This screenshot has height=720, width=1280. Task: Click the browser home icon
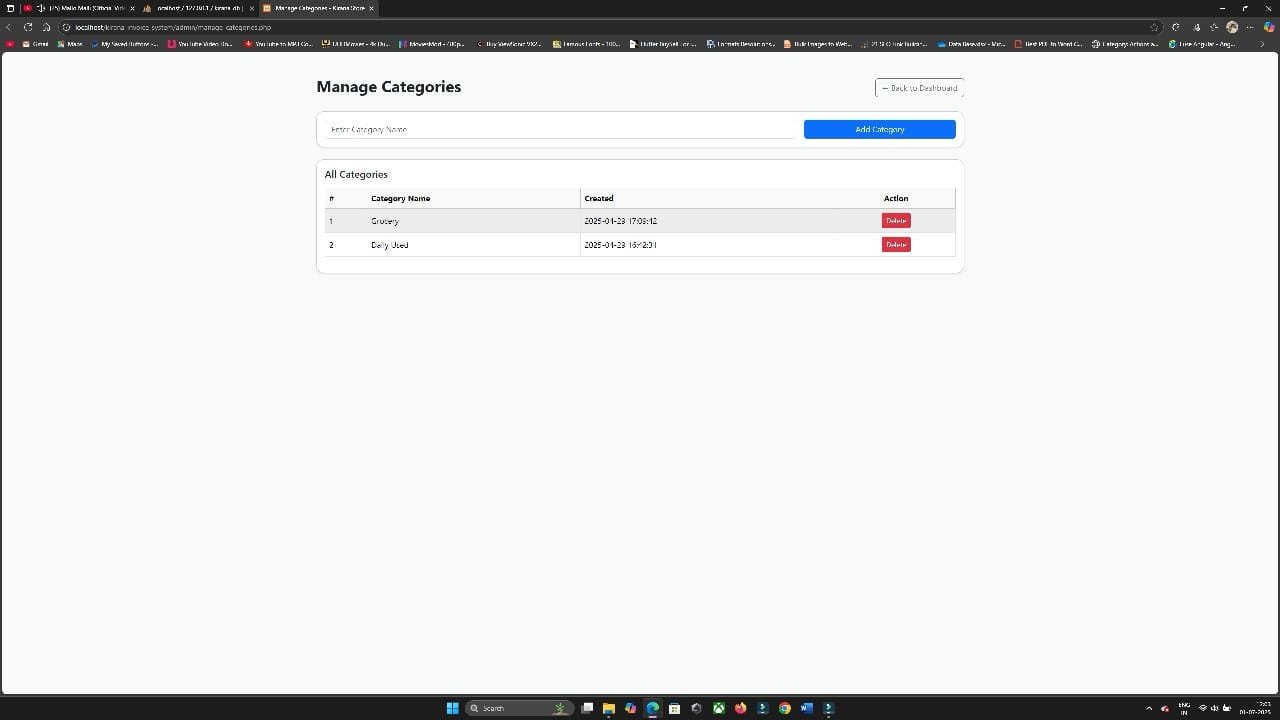pos(46,27)
